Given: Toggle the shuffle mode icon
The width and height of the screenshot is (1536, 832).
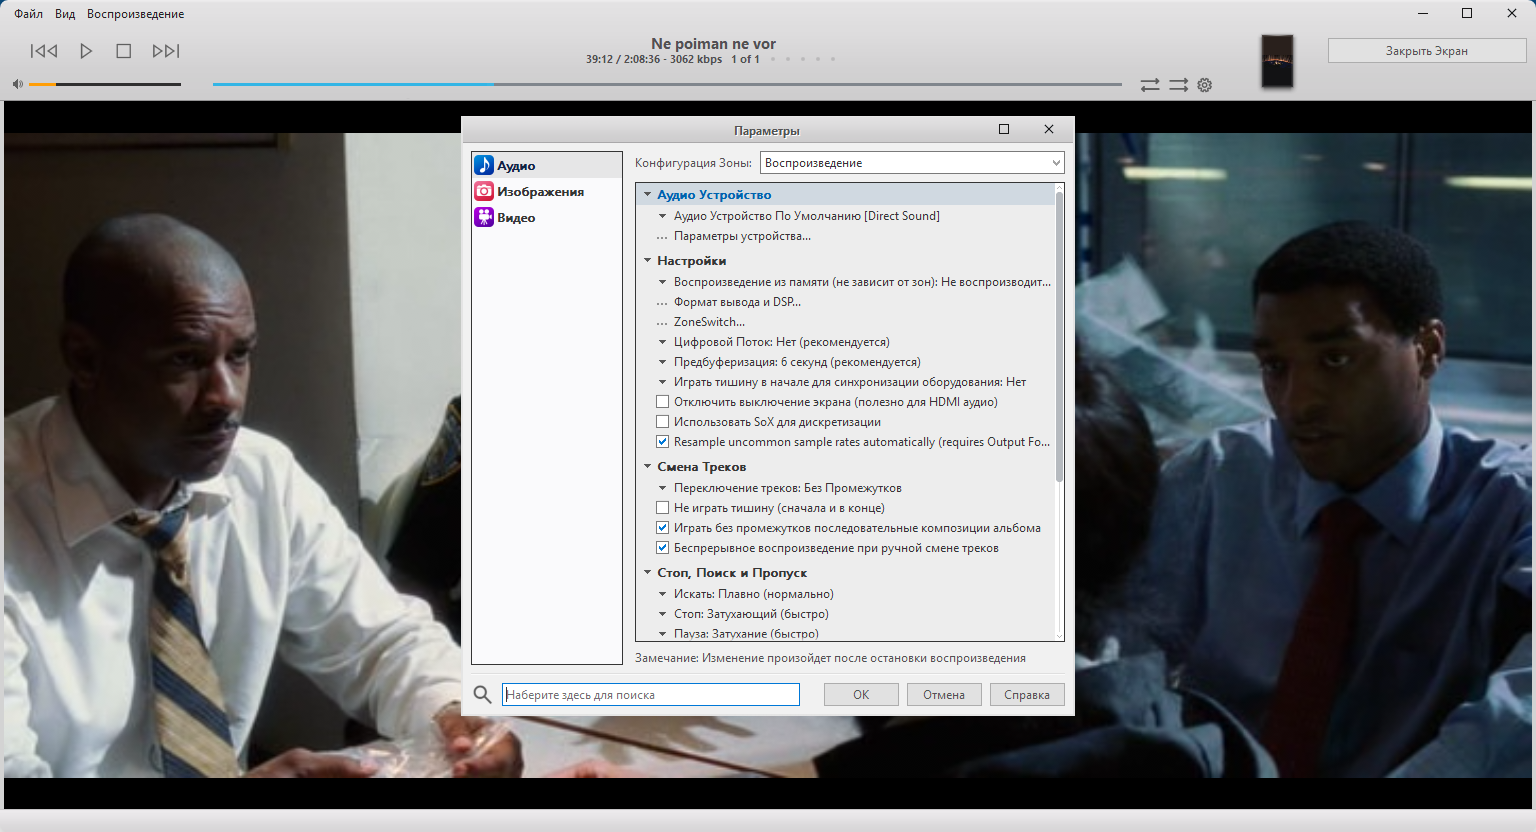Looking at the screenshot, I should [x=1179, y=85].
